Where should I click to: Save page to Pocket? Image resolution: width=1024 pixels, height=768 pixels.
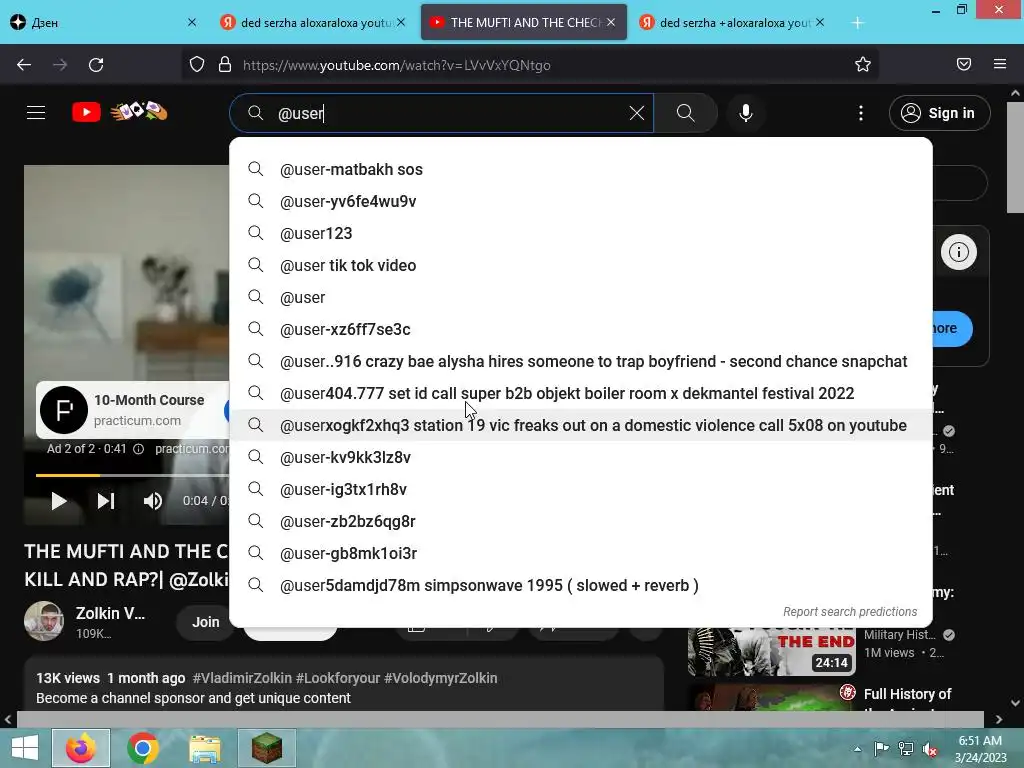point(964,65)
